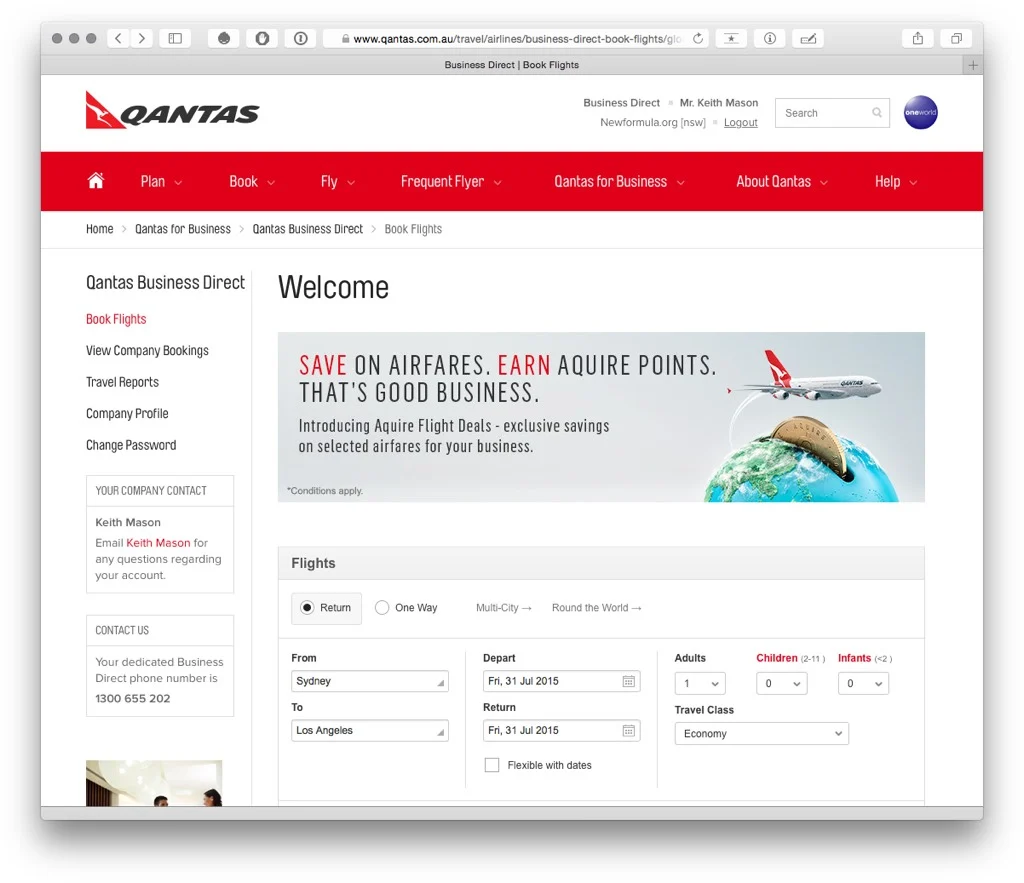
Task: Open the Depart date calendar icon
Action: [628, 681]
